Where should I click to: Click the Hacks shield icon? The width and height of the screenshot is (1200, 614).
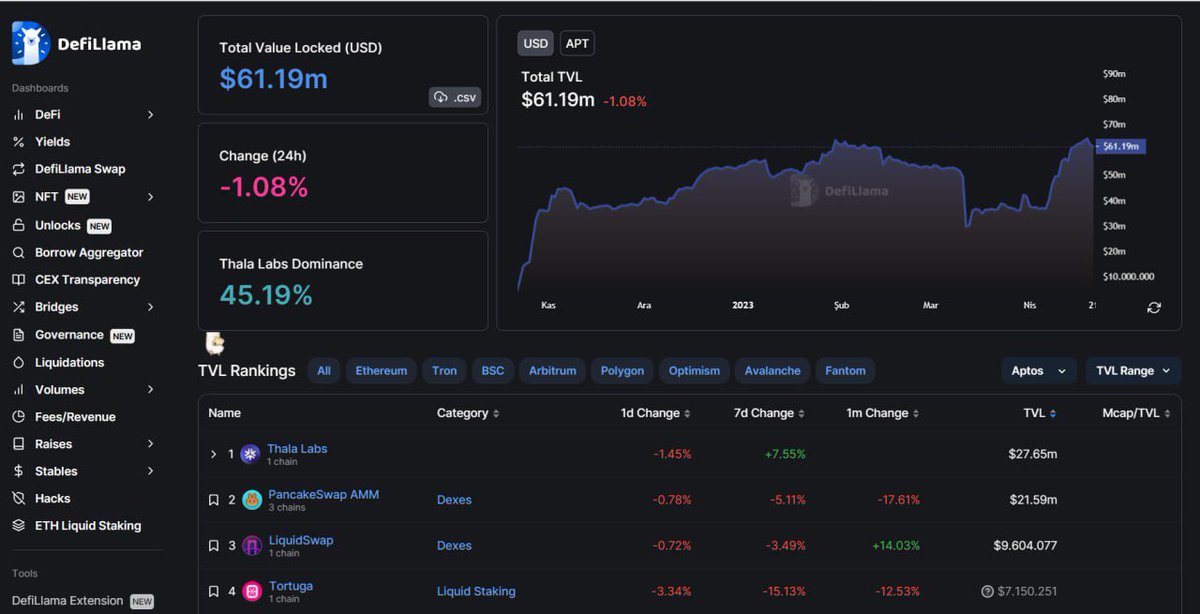pos(18,498)
